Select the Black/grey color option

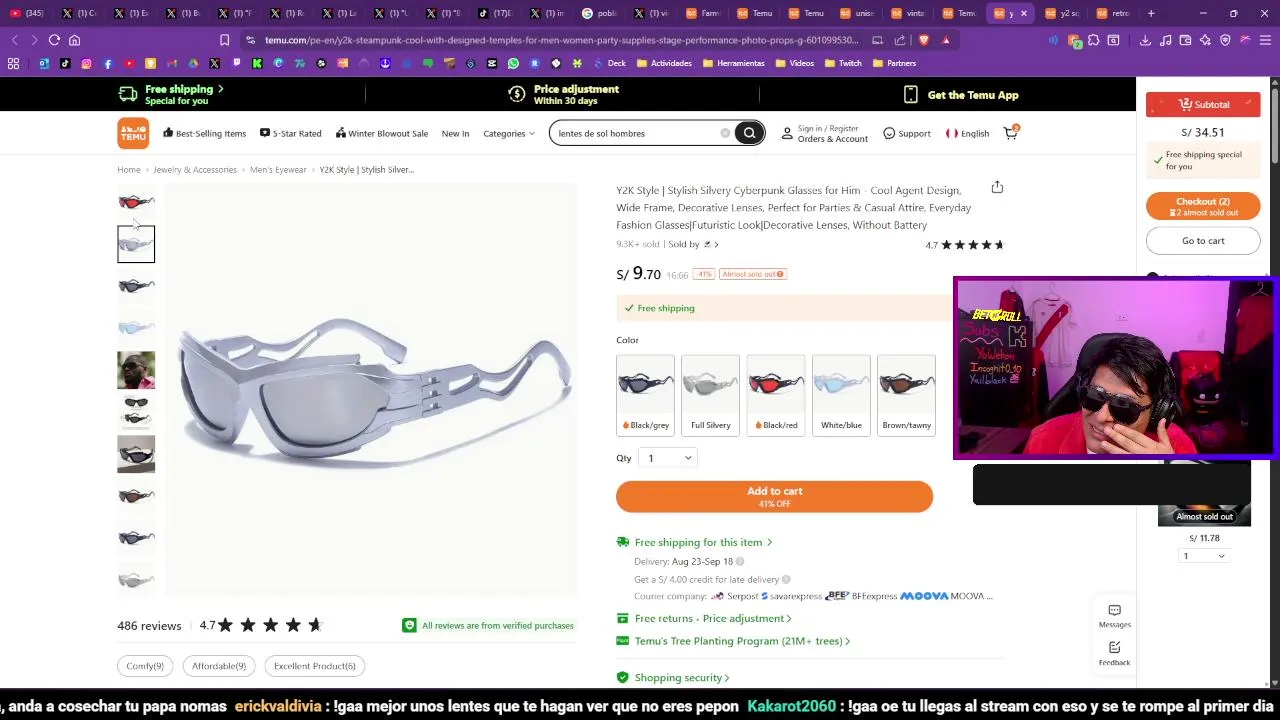pyautogui.click(x=645, y=394)
